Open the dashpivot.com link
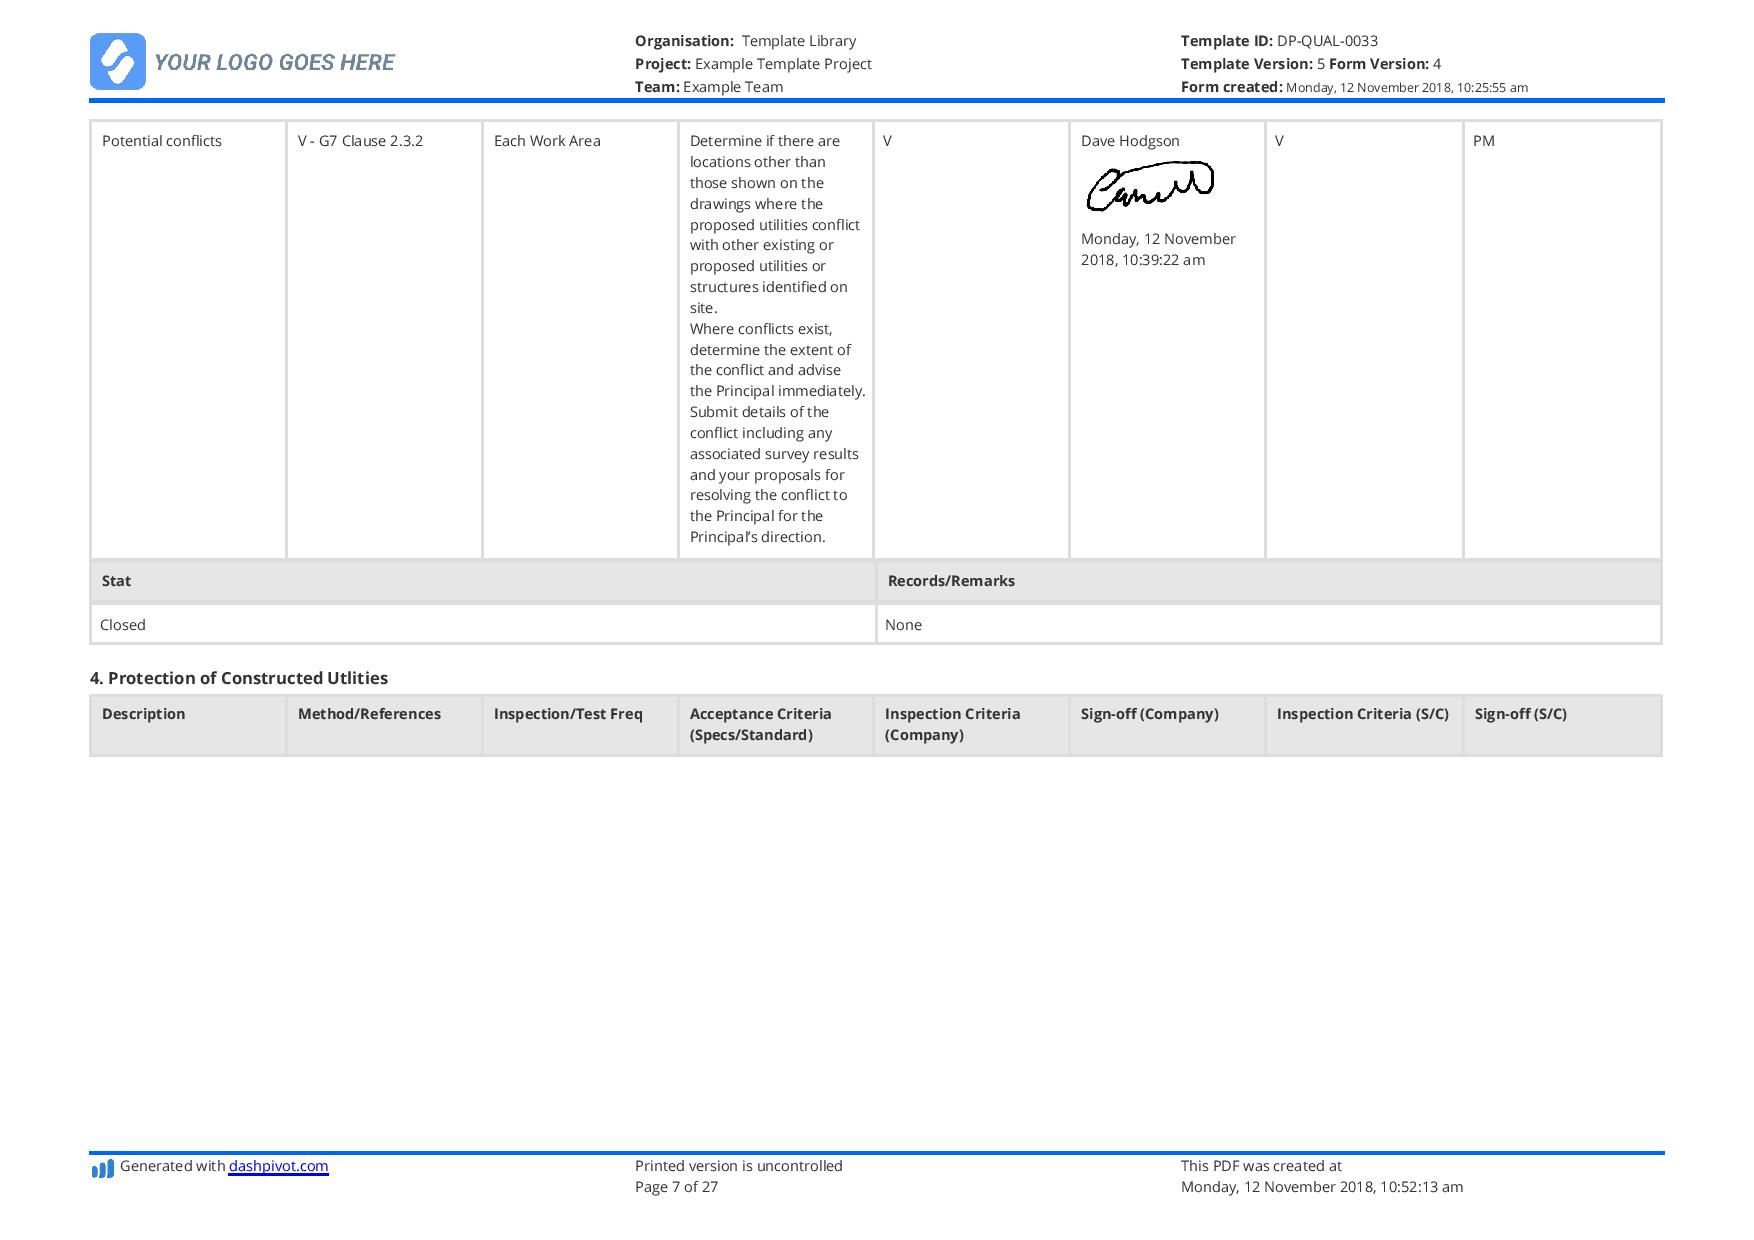Image resolution: width=1754 pixels, height=1240 pixels. (x=278, y=1166)
